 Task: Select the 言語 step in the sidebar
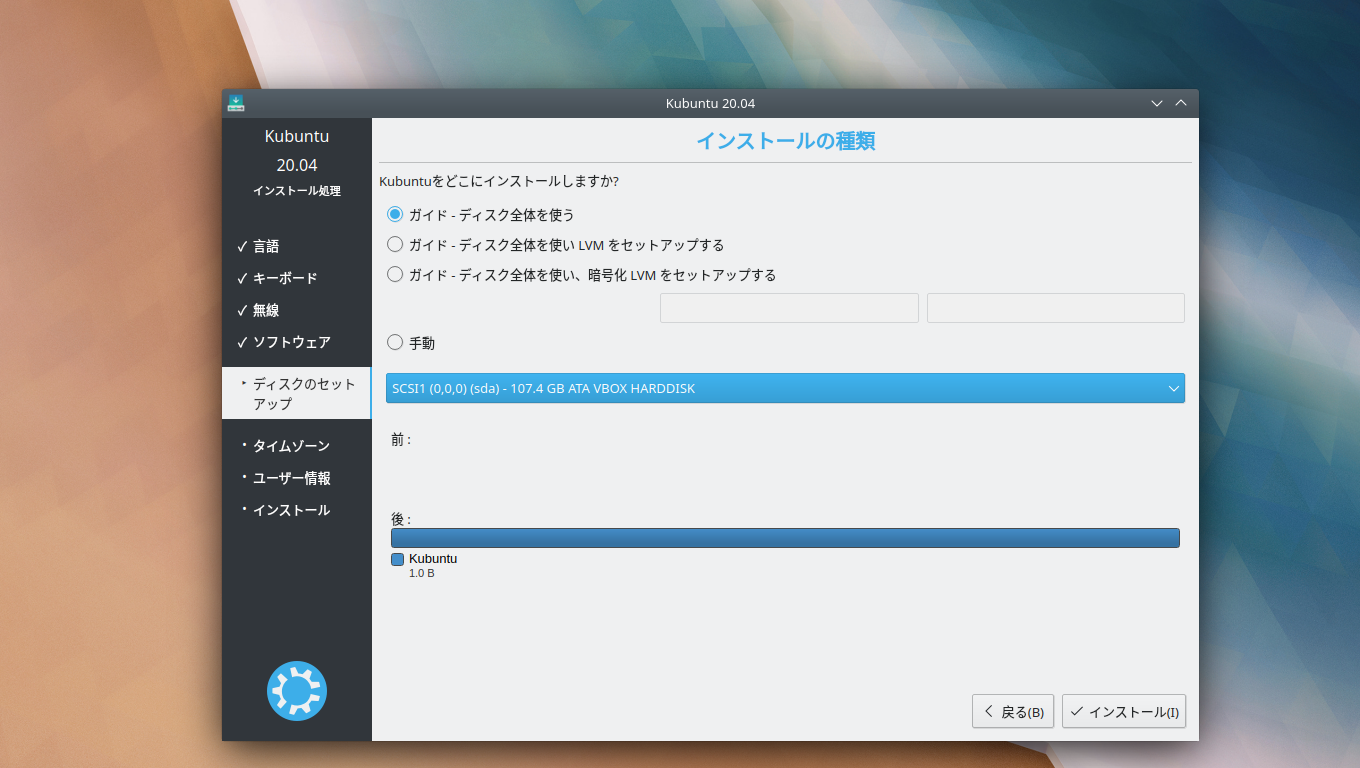coord(266,246)
